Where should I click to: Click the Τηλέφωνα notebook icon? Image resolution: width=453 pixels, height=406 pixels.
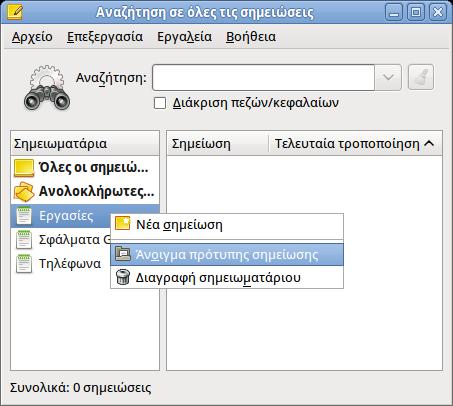click(24, 264)
